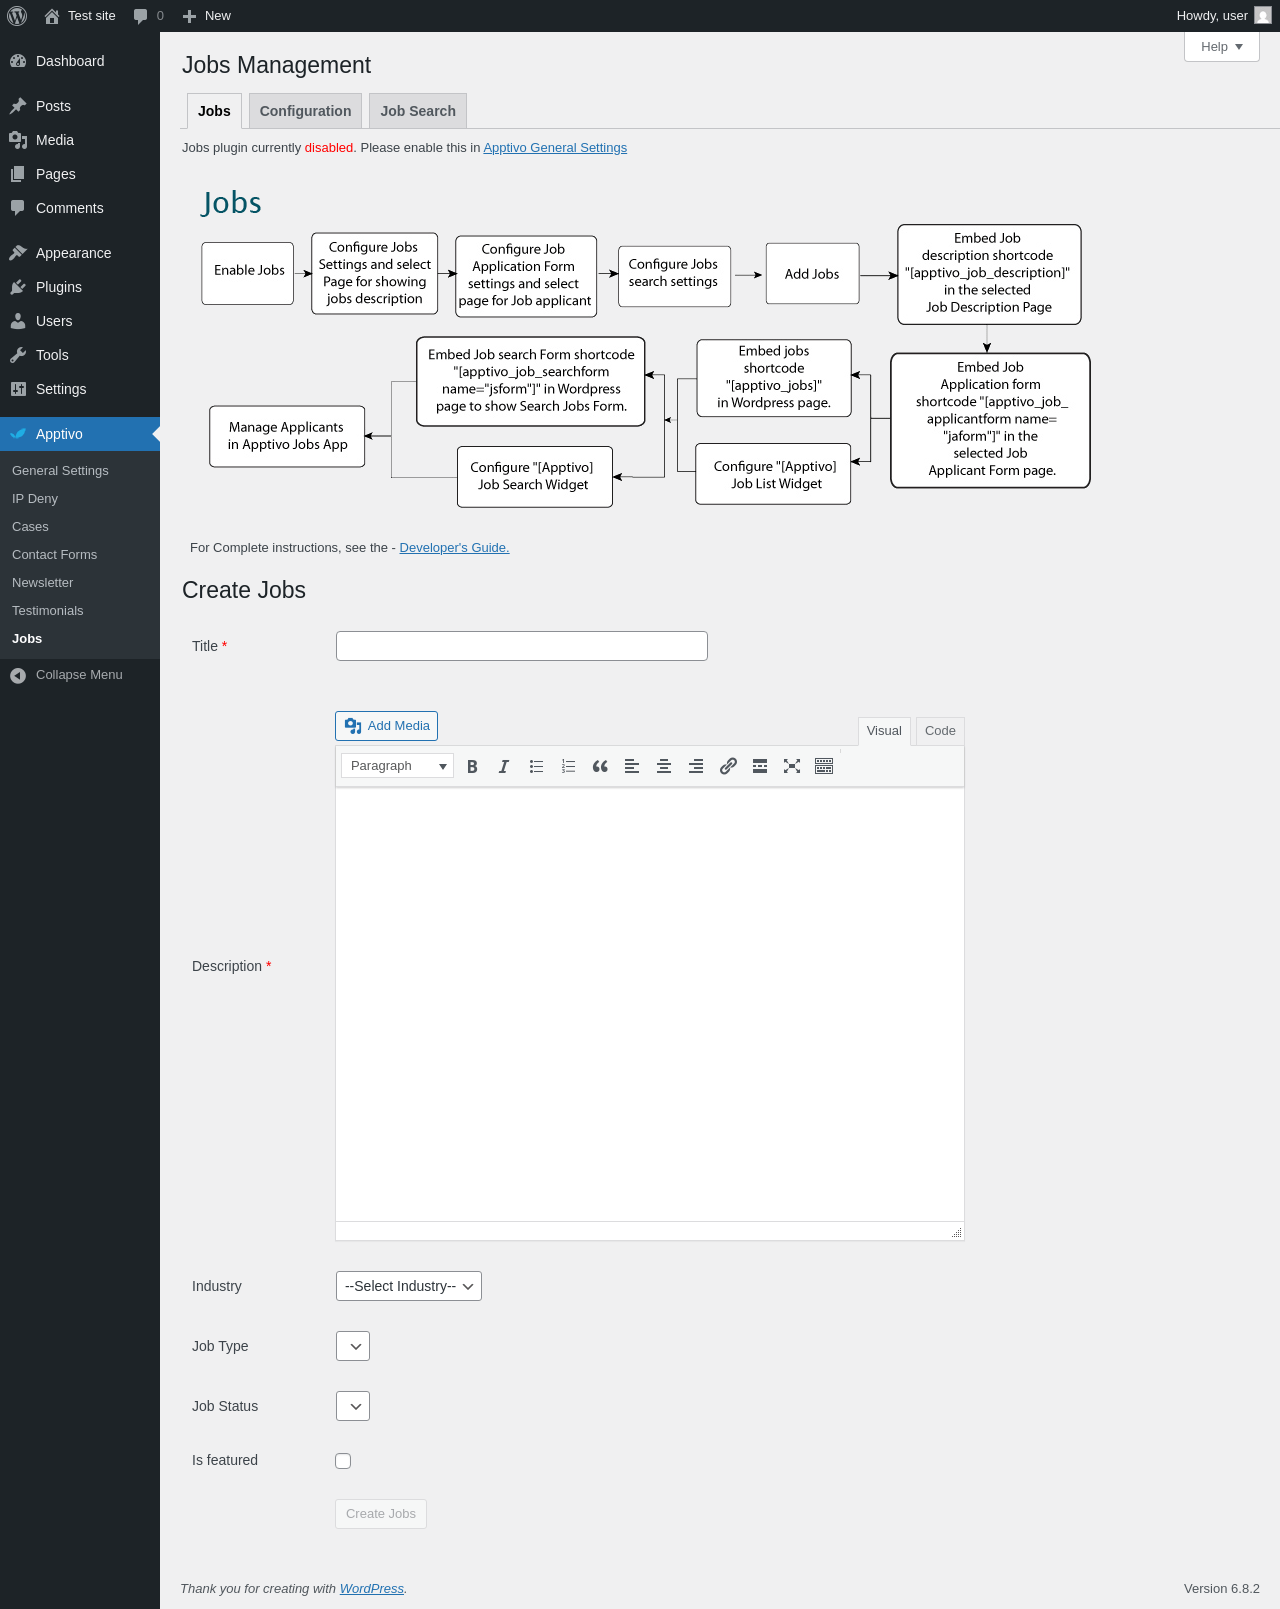Check the Is featured checkbox

pyautogui.click(x=343, y=1461)
